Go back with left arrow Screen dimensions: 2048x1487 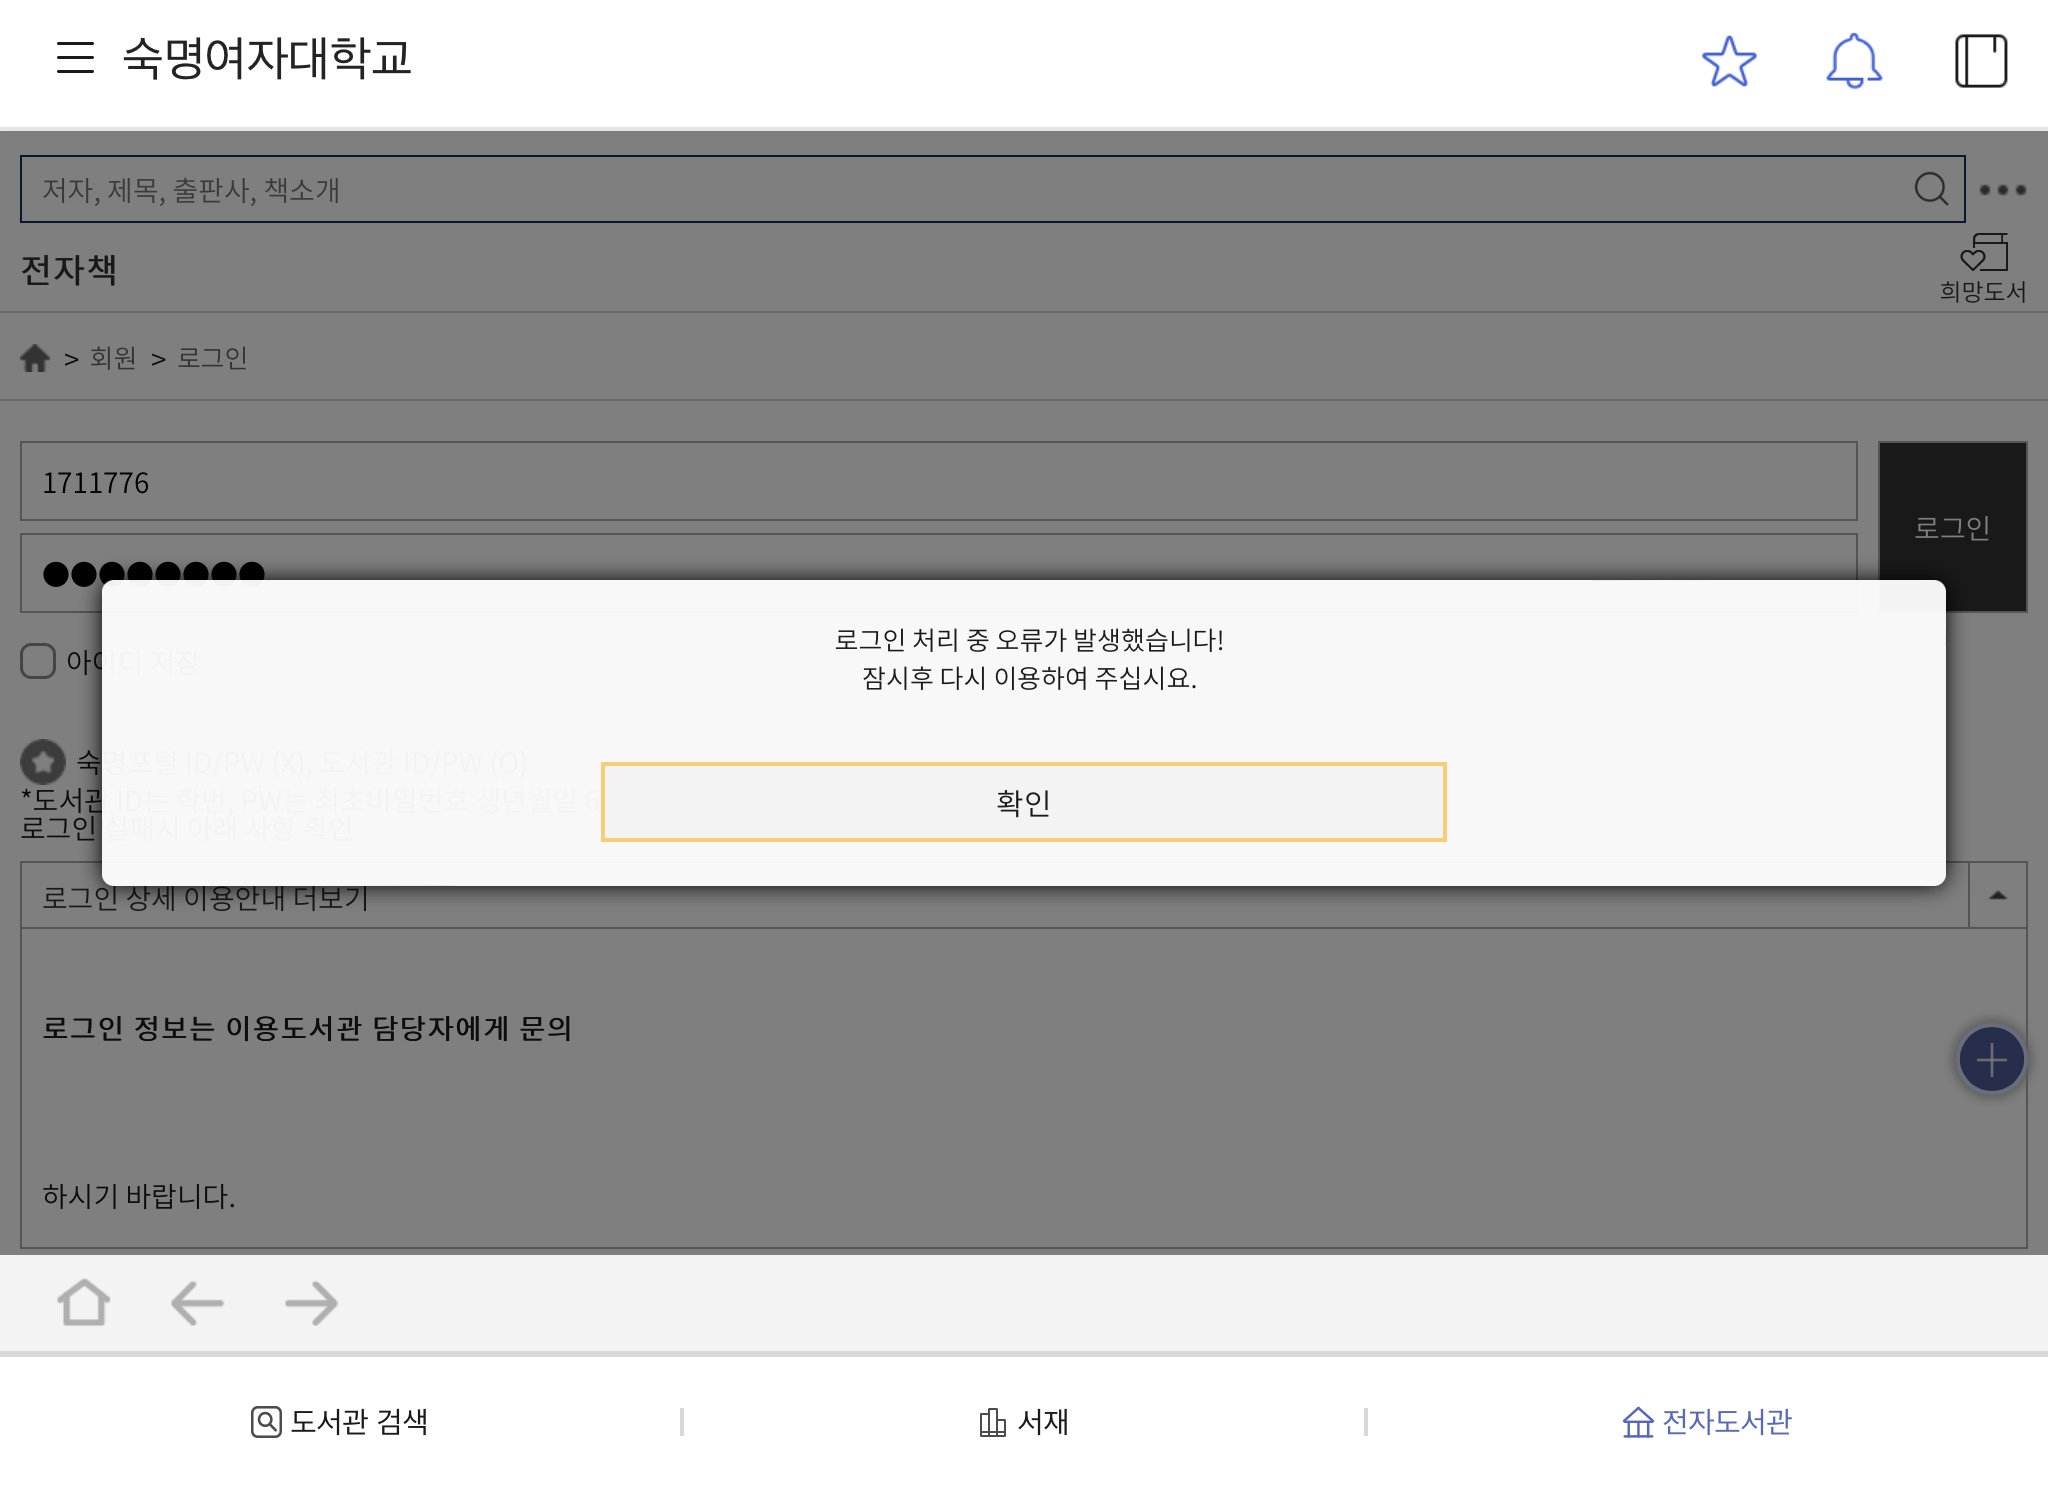click(x=197, y=1303)
